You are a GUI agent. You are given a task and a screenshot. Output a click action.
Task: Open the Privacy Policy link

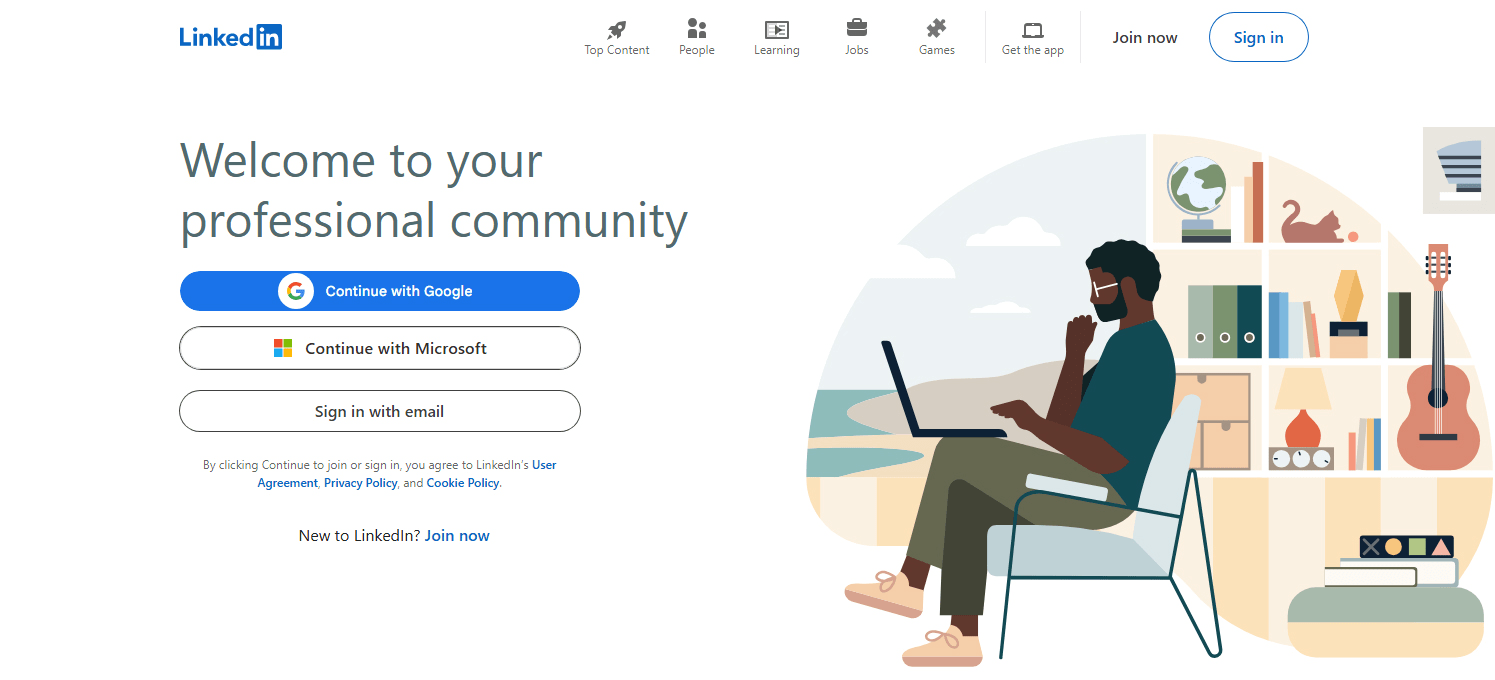pyautogui.click(x=360, y=483)
